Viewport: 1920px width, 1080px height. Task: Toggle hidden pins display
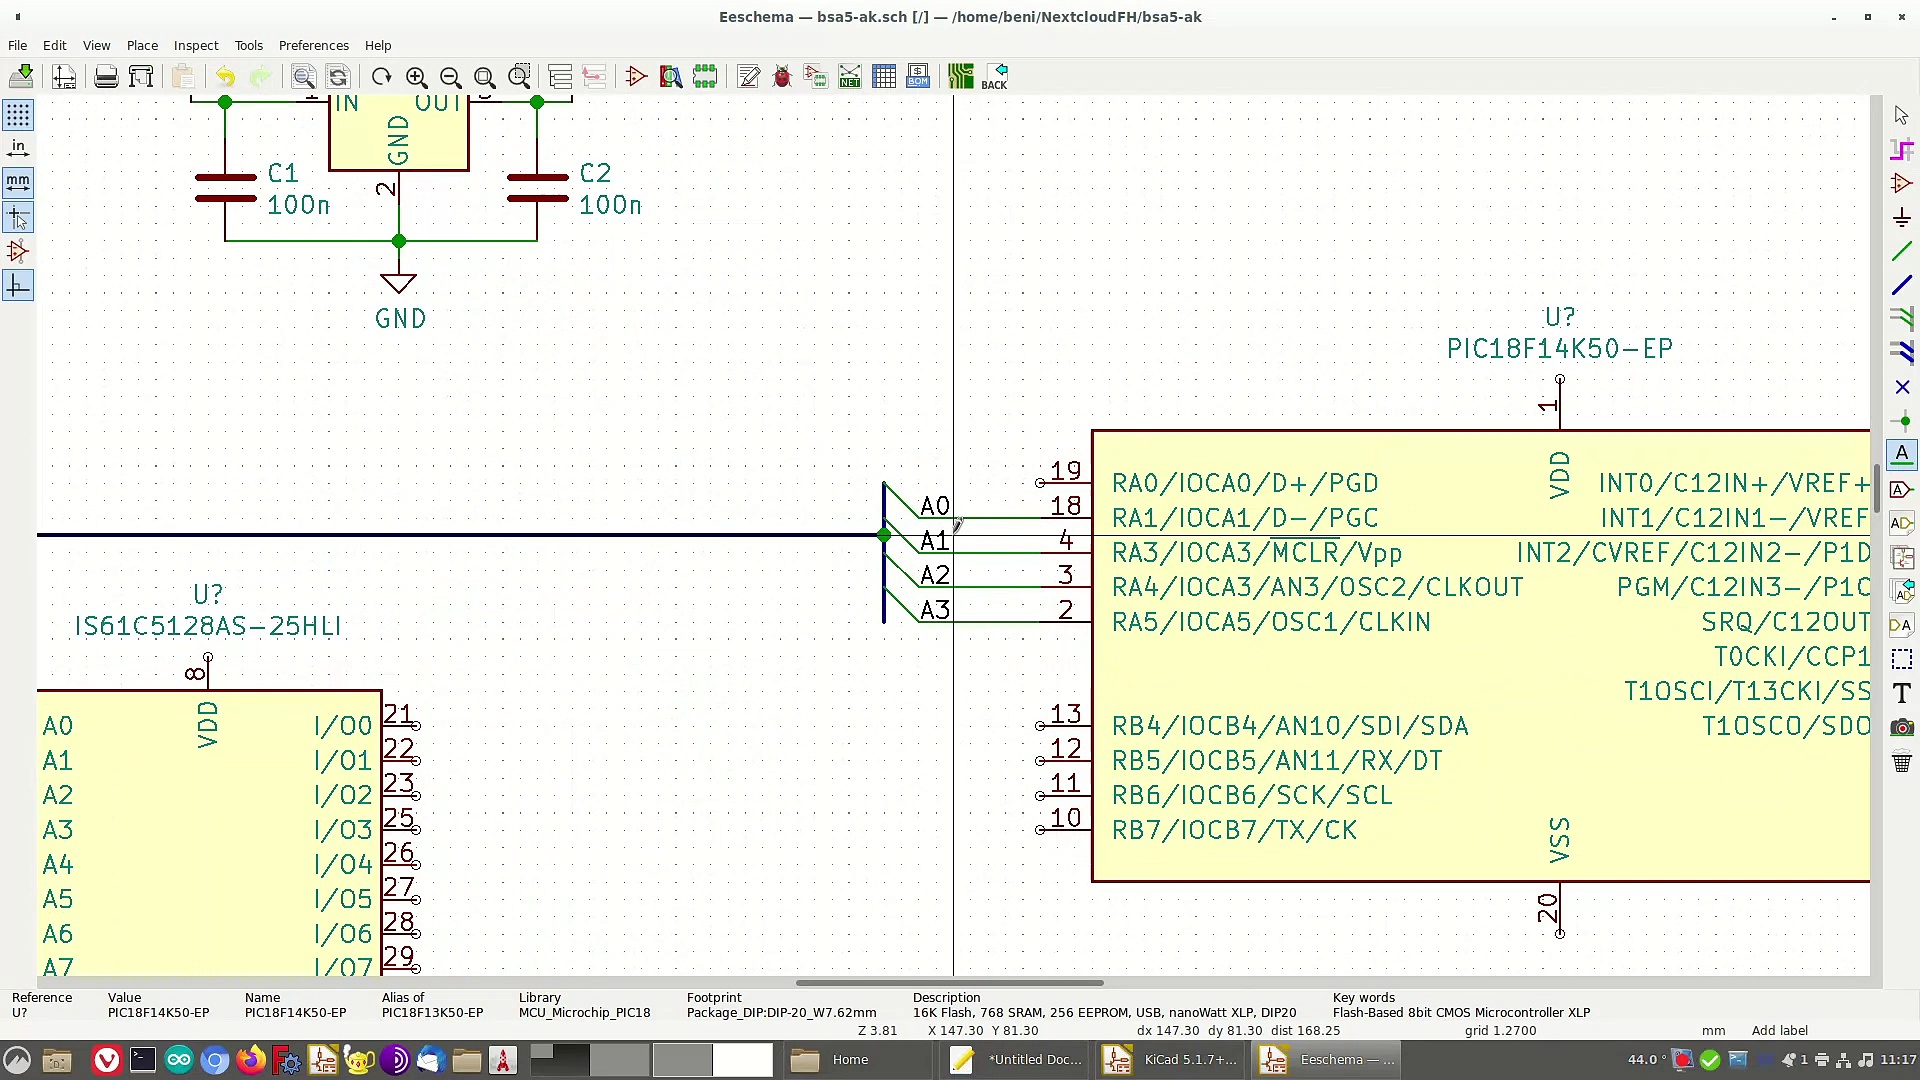pos(18,251)
